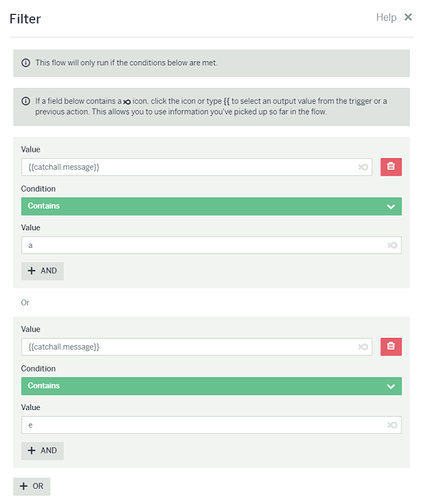Open the Help link
This screenshot has width=421, height=500.
(x=386, y=17)
